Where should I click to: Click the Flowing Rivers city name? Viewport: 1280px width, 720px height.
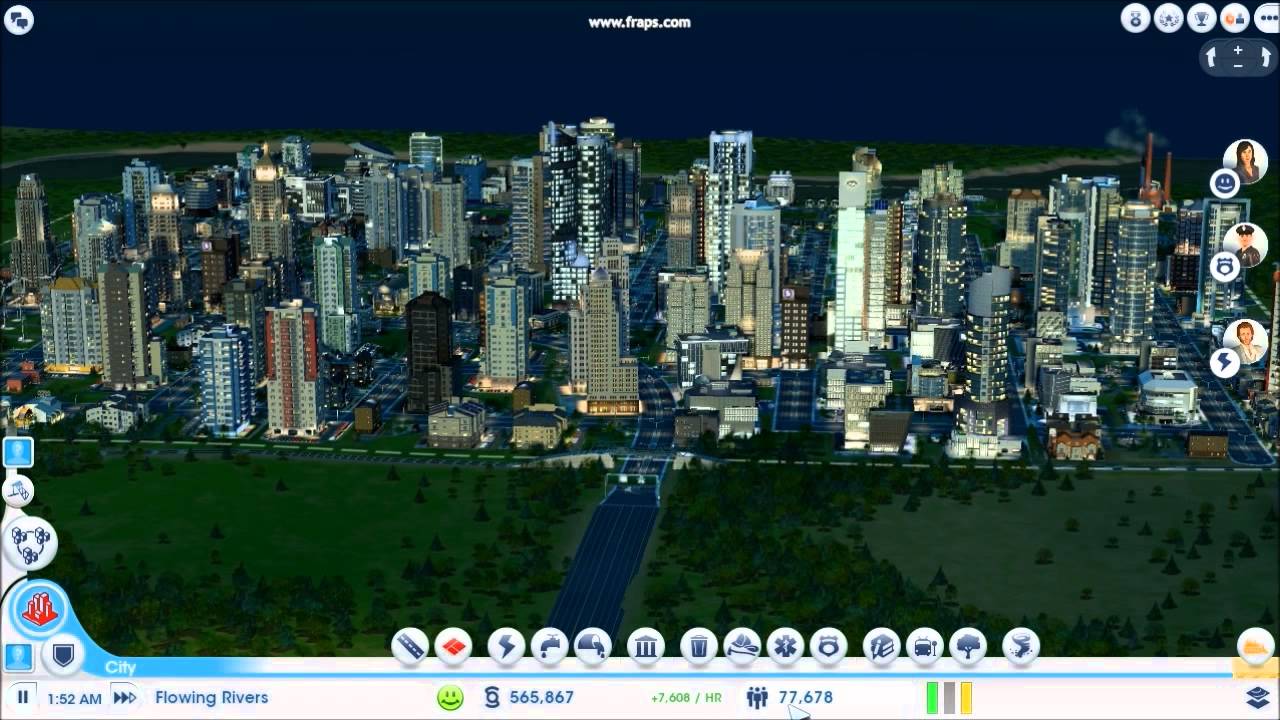pyautogui.click(x=212, y=697)
